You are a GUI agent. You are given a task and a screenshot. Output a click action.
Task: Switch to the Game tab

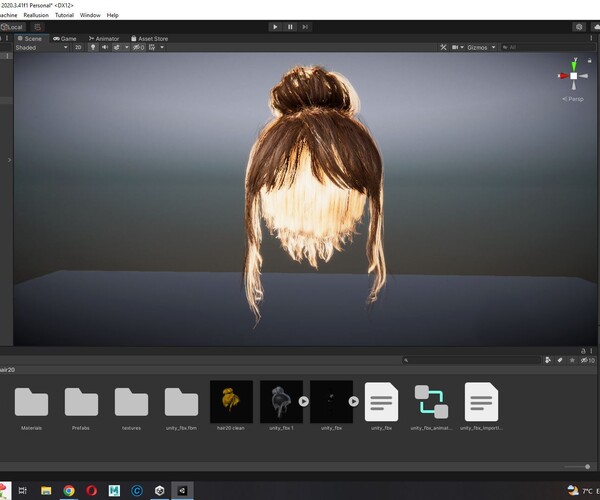pyautogui.click(x=65, y=39)
